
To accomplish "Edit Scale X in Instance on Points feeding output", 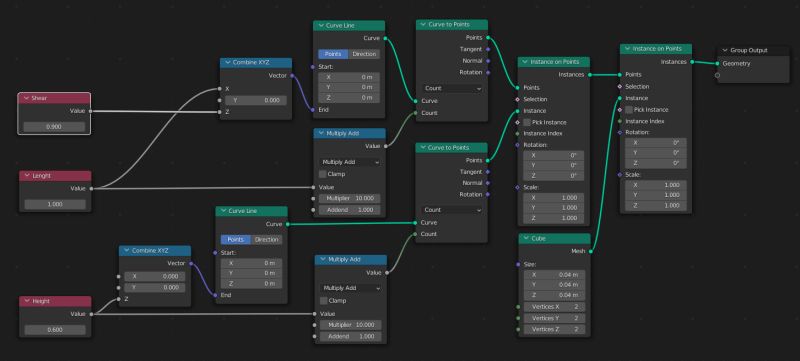I will 656,185.
